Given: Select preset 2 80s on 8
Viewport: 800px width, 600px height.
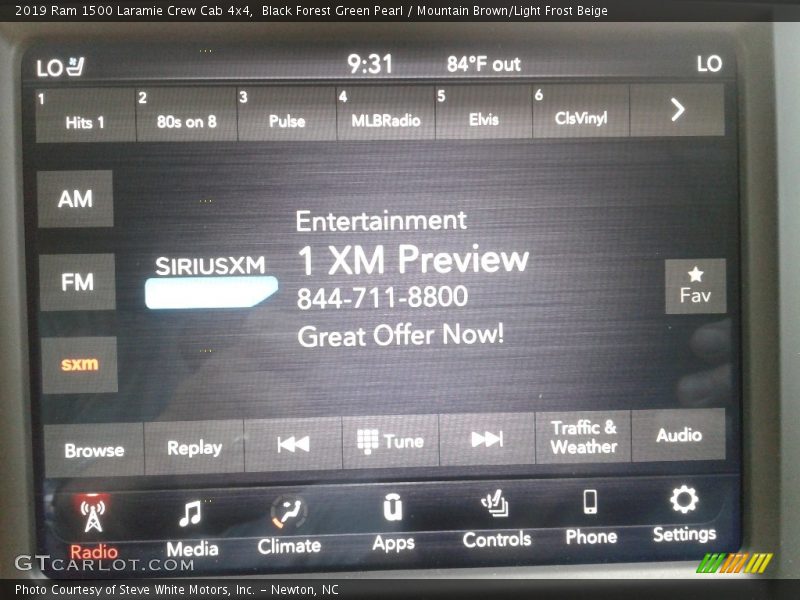Looking at the screenshot, I should point(186,113).
